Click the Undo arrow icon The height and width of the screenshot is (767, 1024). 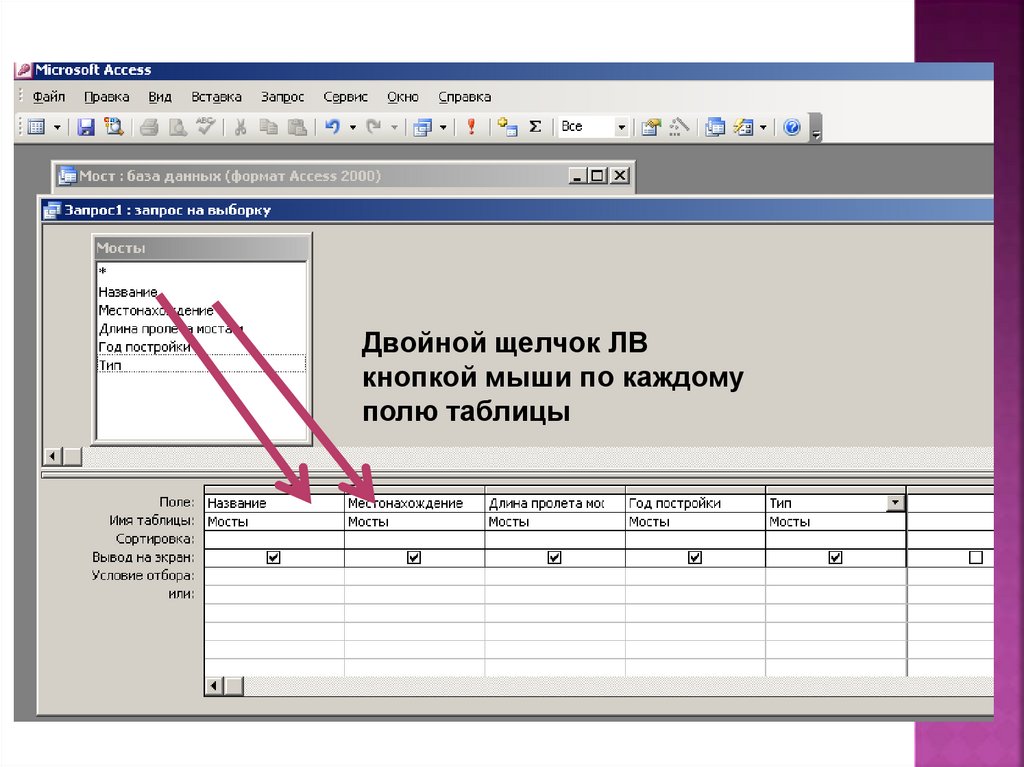pos(332,127)
